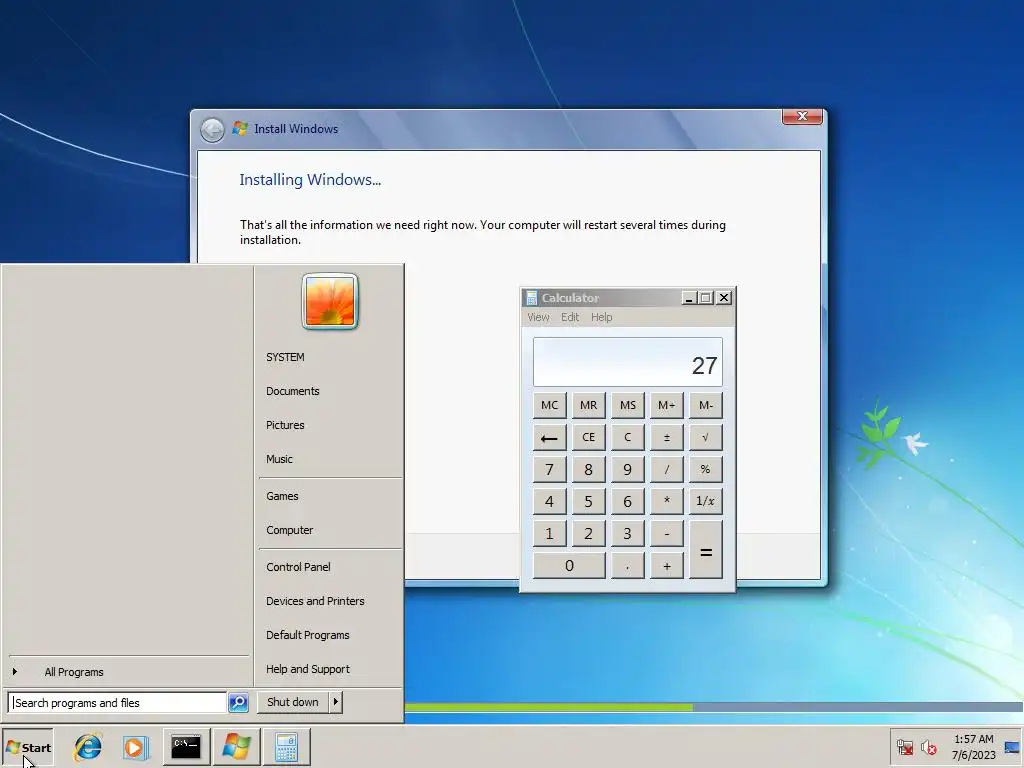Viewport: 1024px width, 768px height.
Task: Minimize the Calculator window
Action: (x=688, y=298)
